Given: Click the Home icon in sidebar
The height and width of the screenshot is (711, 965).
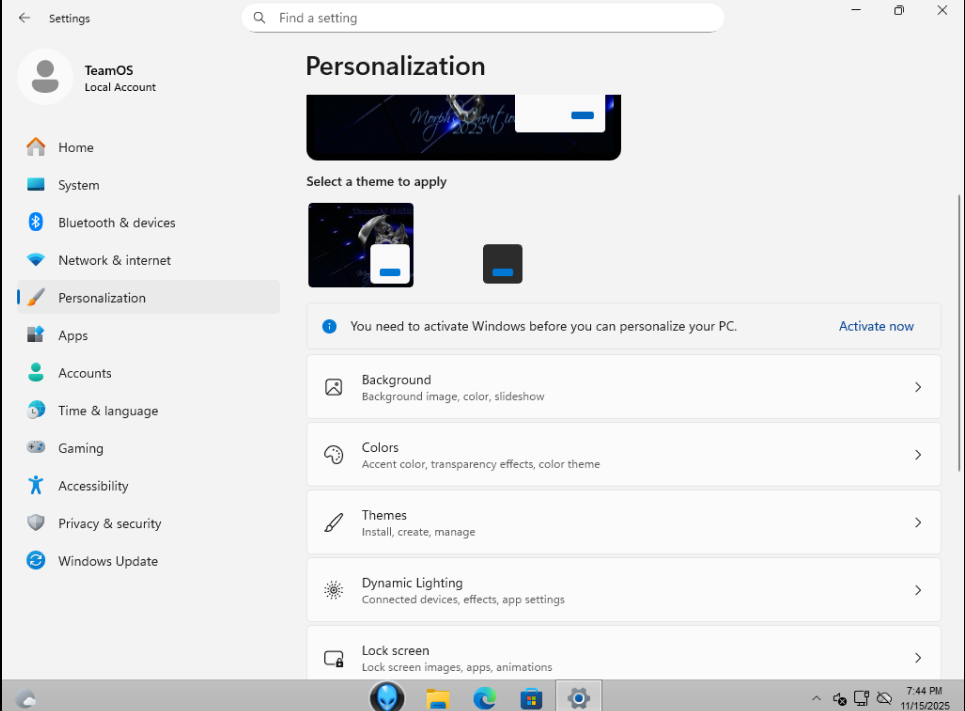Looking at the screenshot, I should click(36, 147).
